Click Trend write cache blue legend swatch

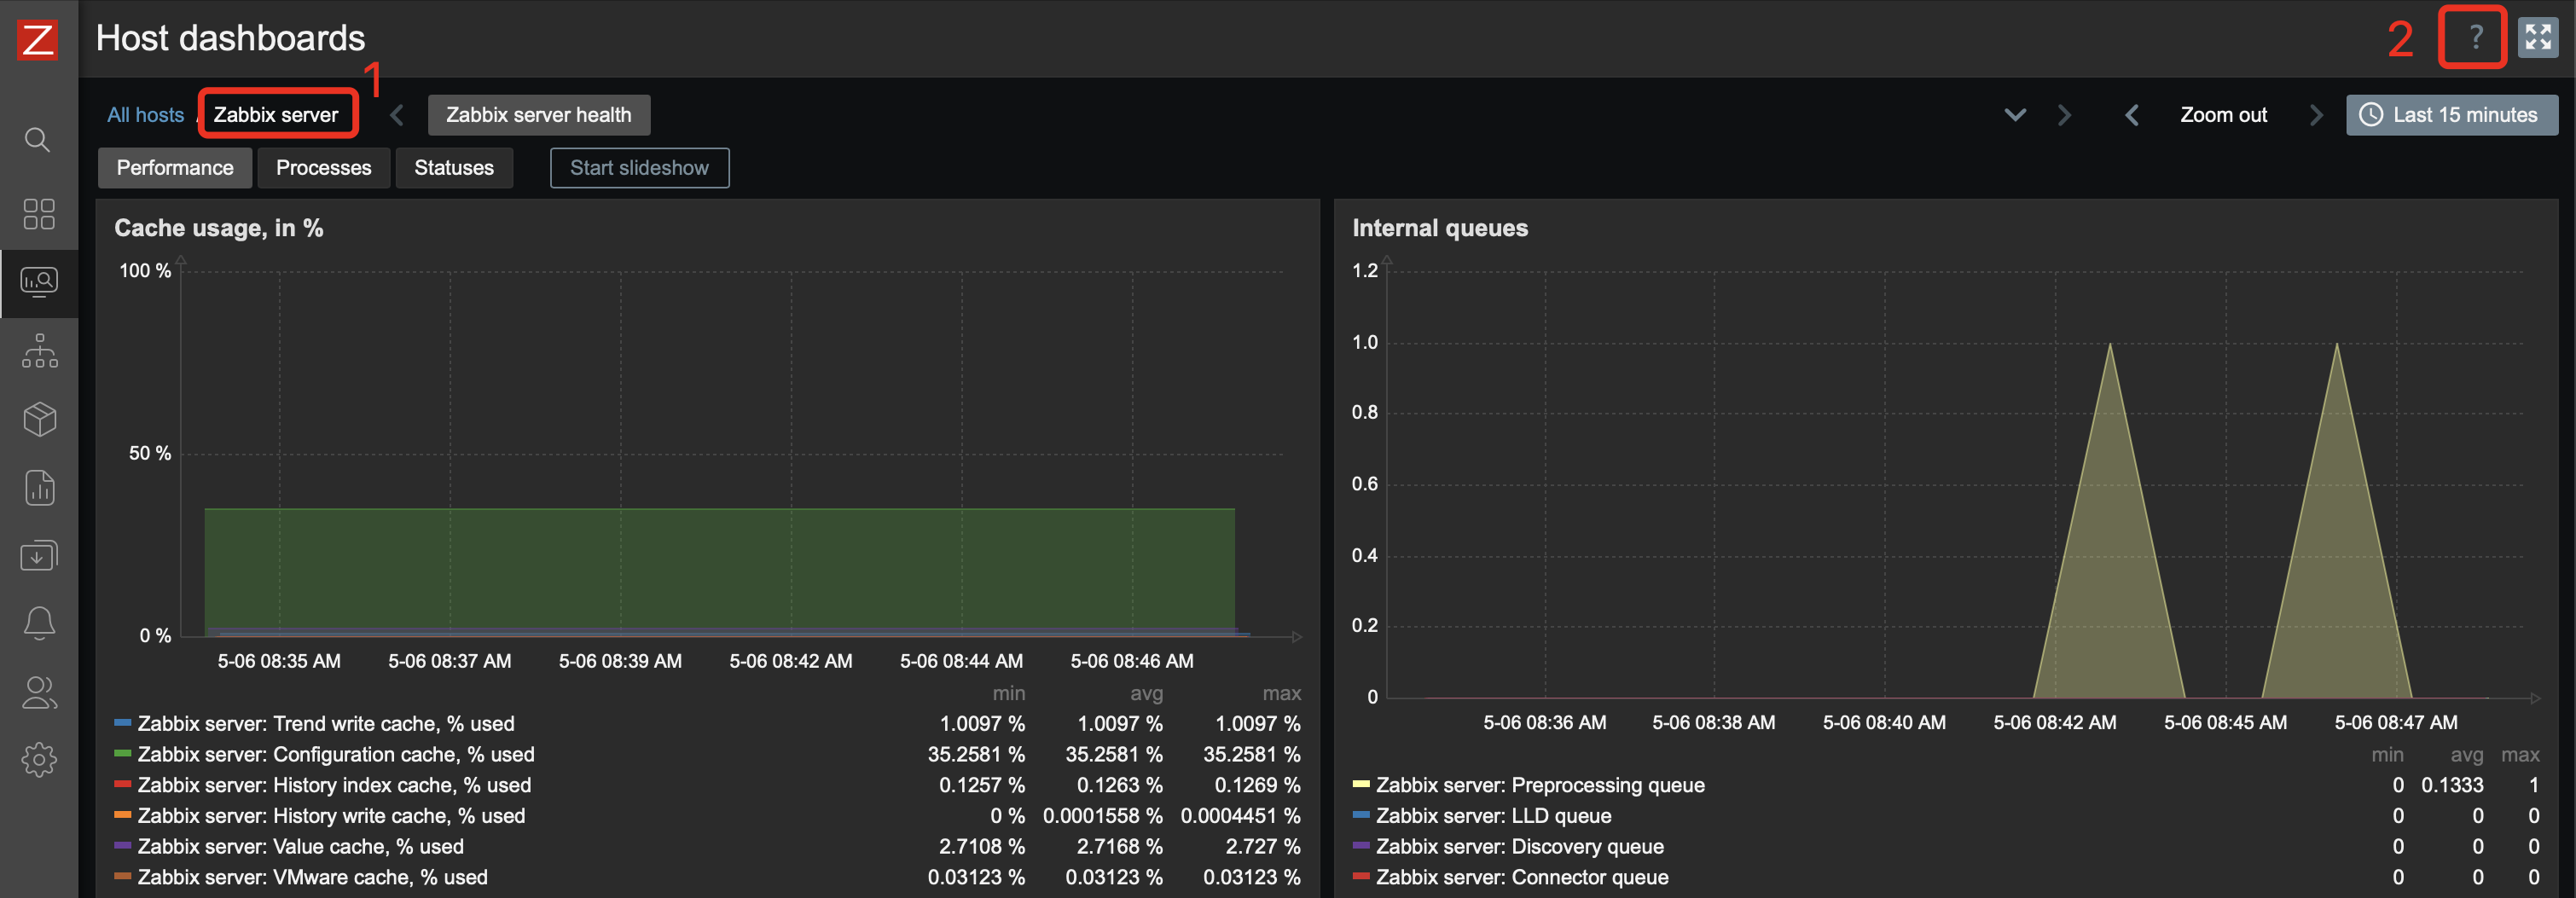click(123, 722)
